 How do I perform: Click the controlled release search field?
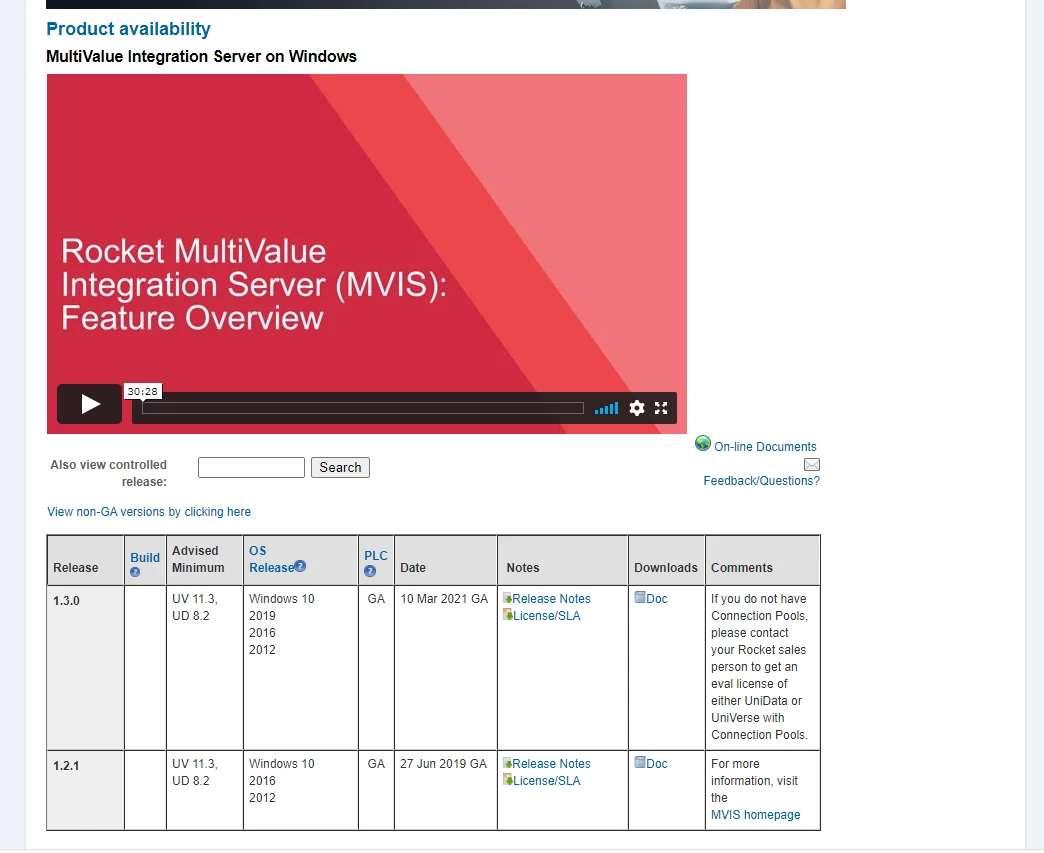pos(251,467)
